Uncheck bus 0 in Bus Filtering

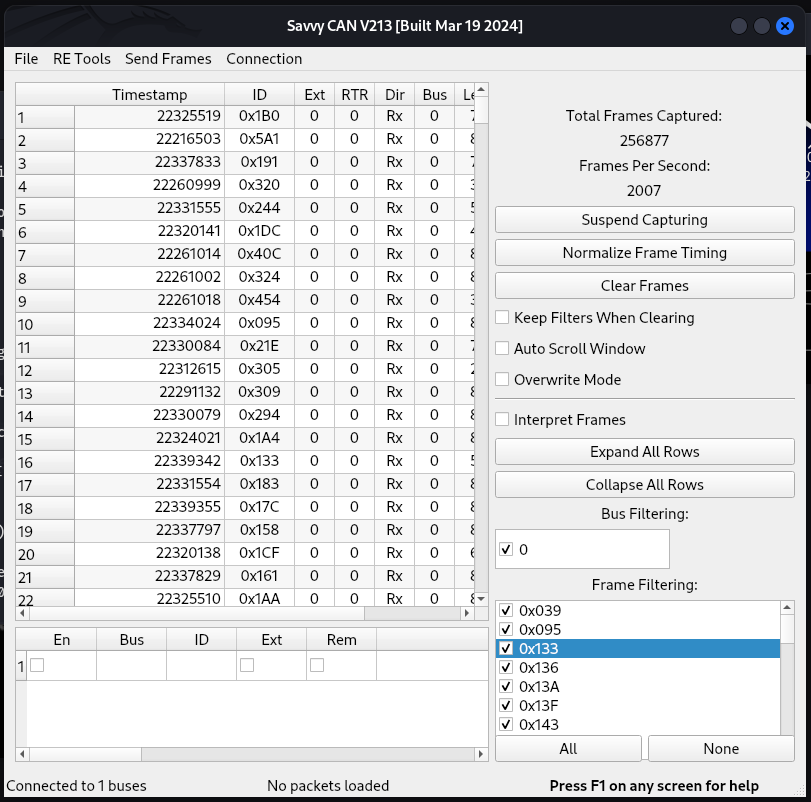pyautogui.click(x=506, y=549)
